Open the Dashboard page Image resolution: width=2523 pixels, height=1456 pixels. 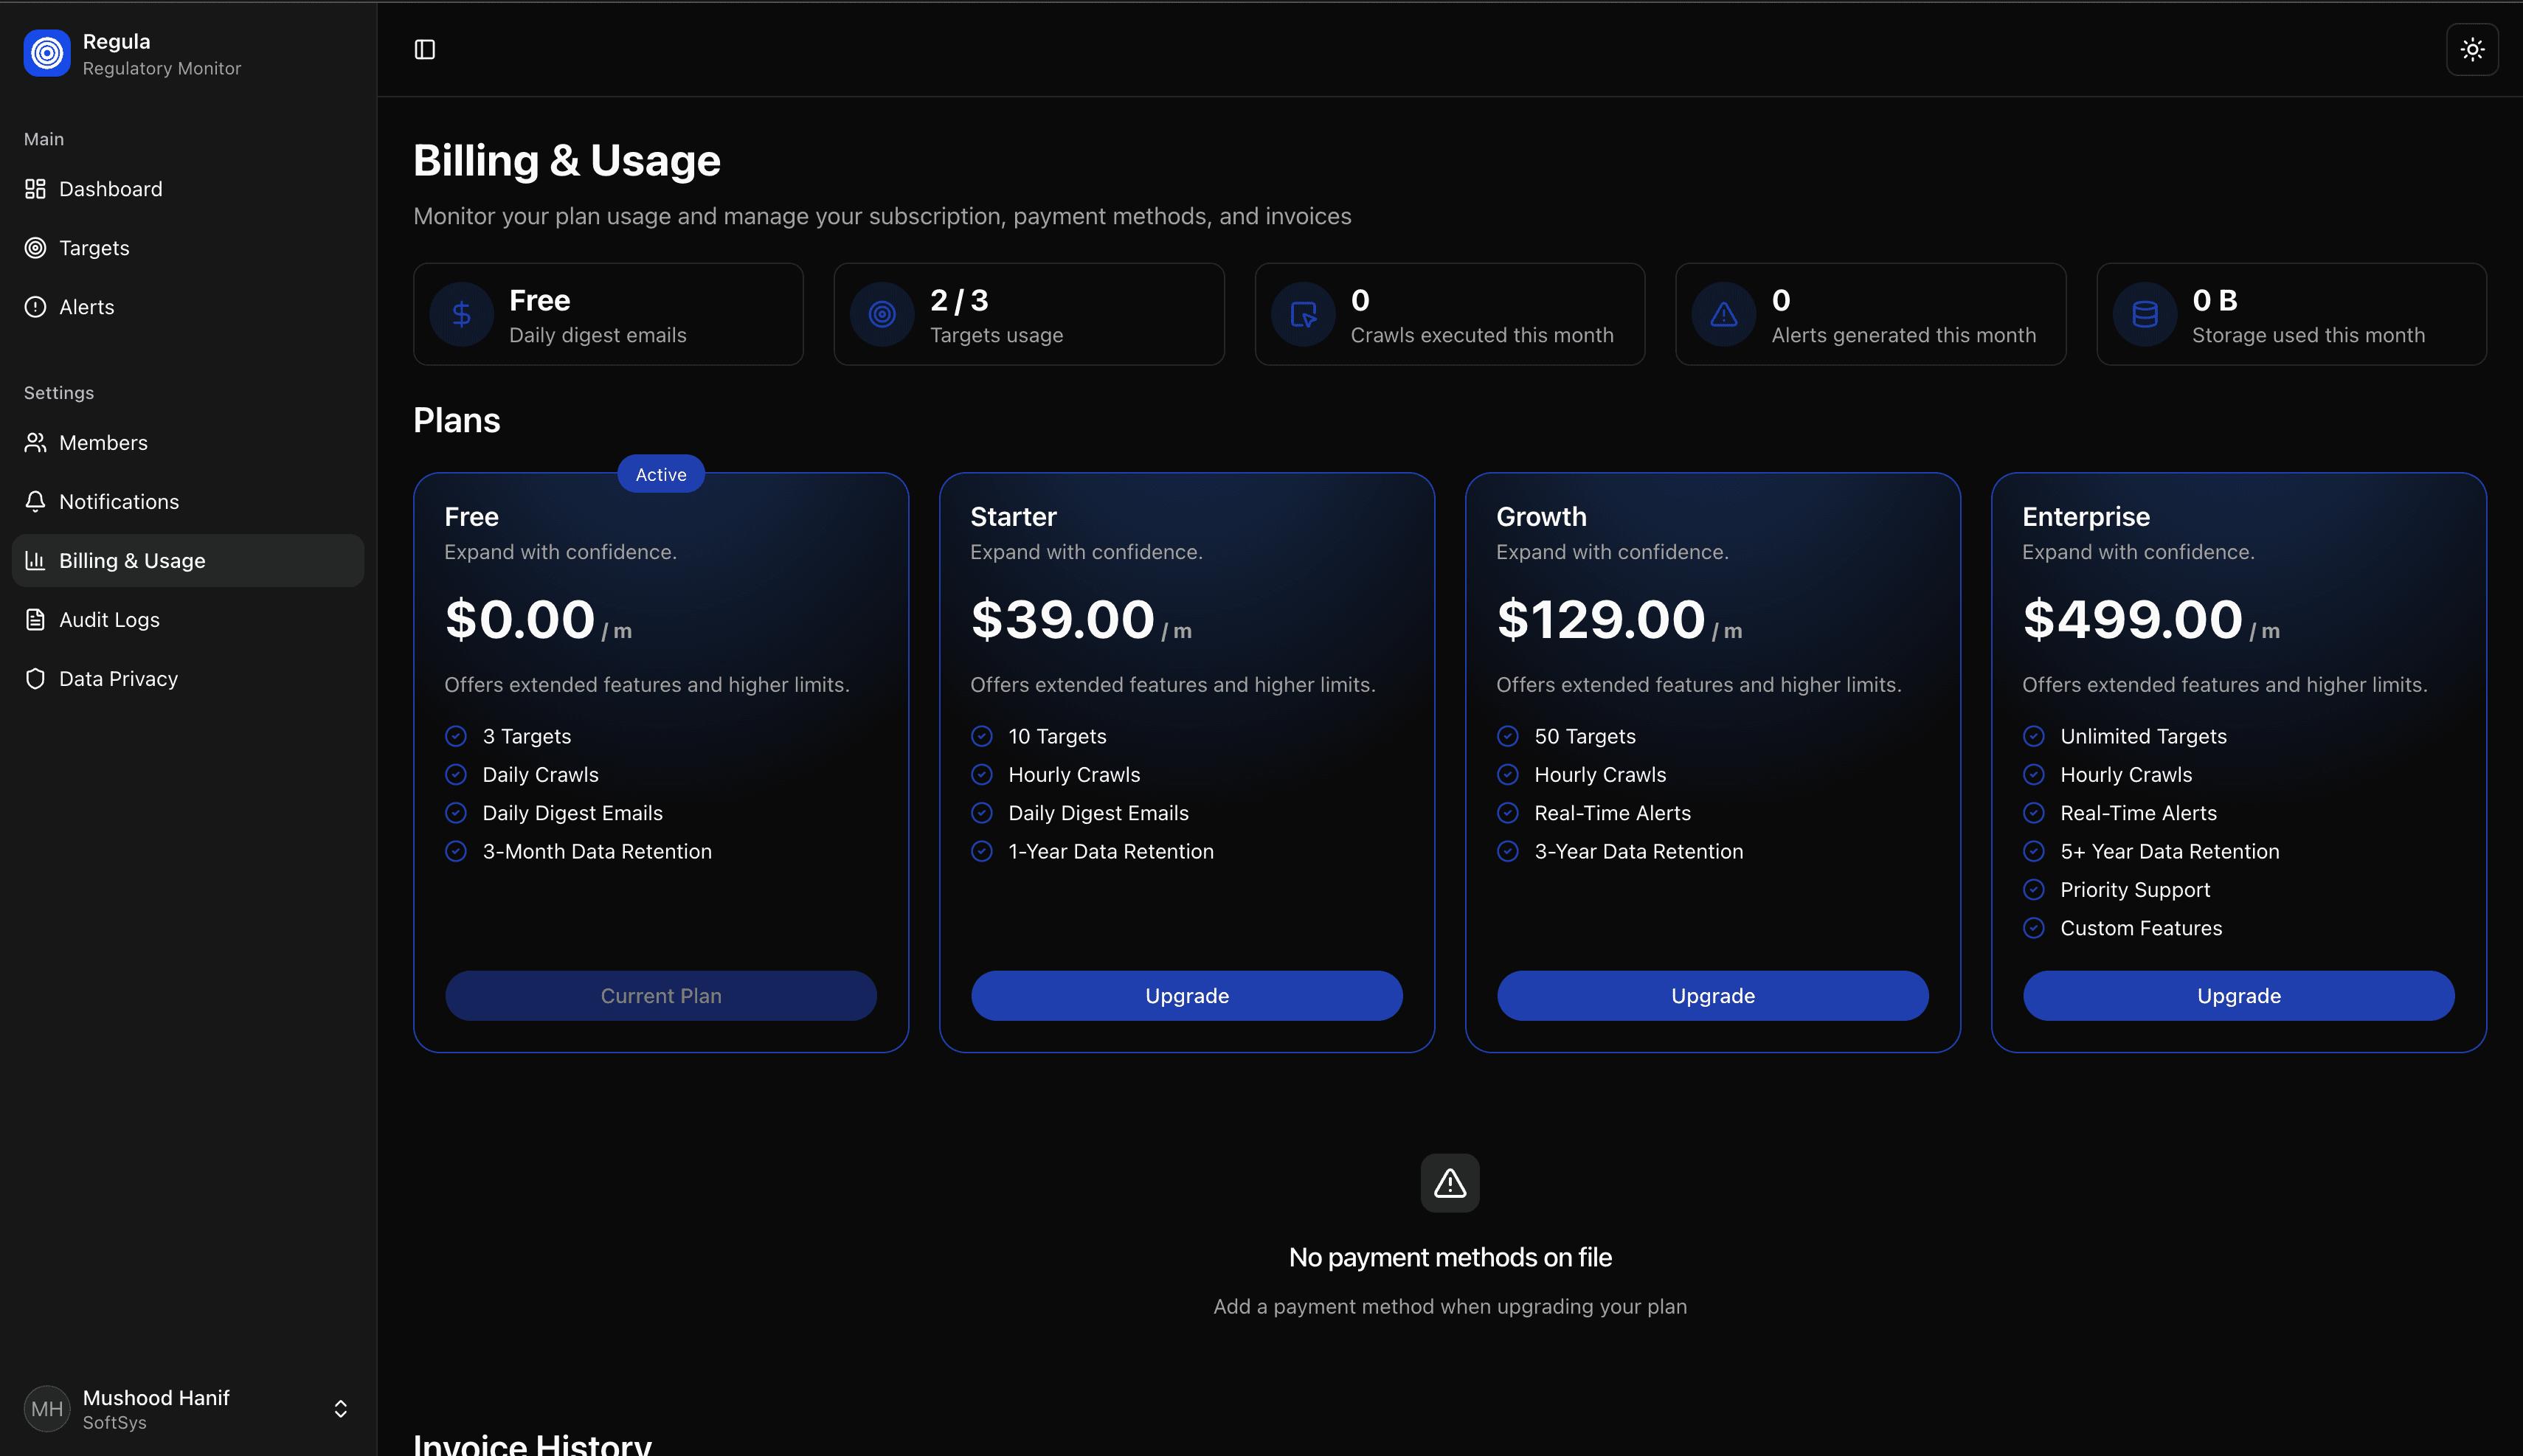(x=110, y=189)
